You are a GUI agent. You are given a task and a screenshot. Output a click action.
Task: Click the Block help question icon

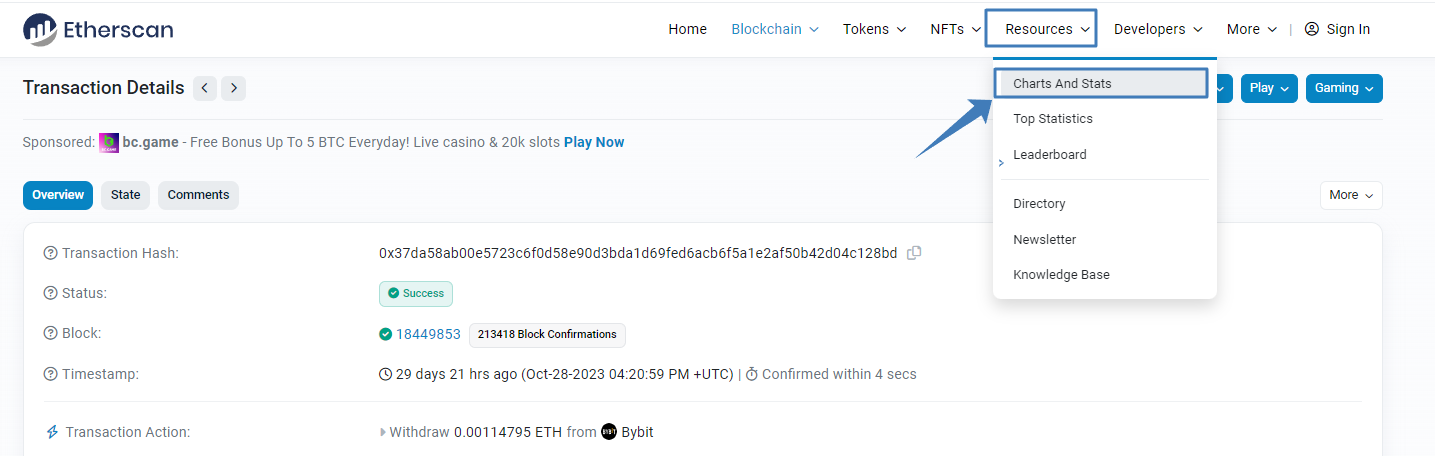click(x=50, y=333)
